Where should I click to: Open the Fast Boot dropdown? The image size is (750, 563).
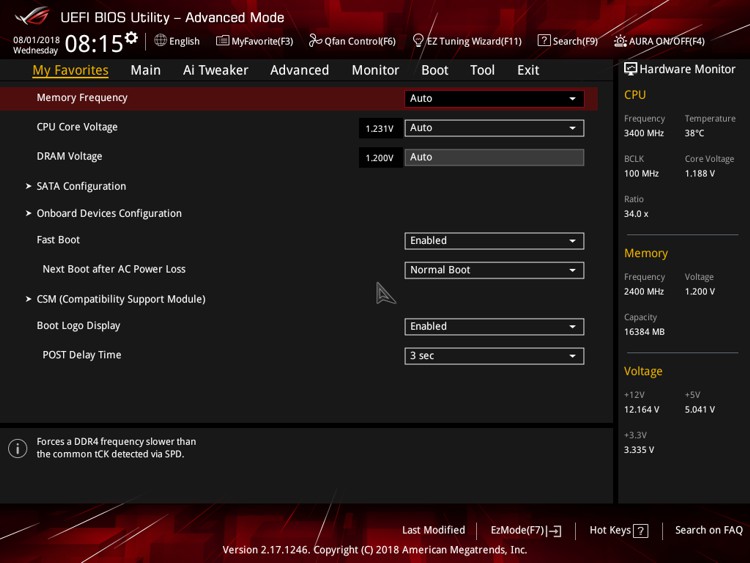click(494, 241)
